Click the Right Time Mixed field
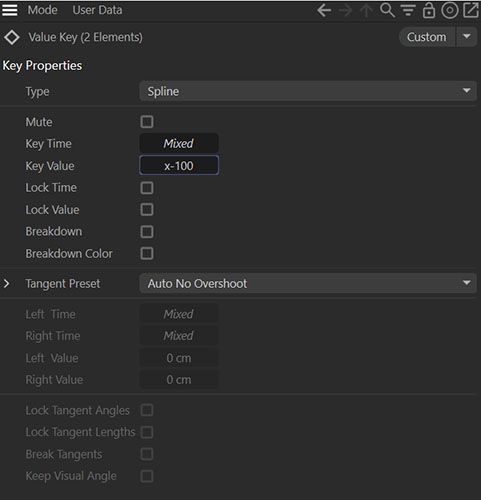The image size is (481, 500). tap(179, 336)
